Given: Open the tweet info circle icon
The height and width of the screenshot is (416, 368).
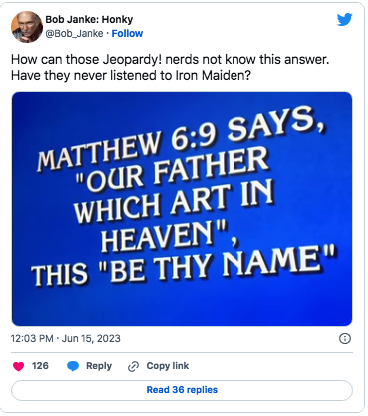Looking at the screenshot, I should [x=345, y=339].
